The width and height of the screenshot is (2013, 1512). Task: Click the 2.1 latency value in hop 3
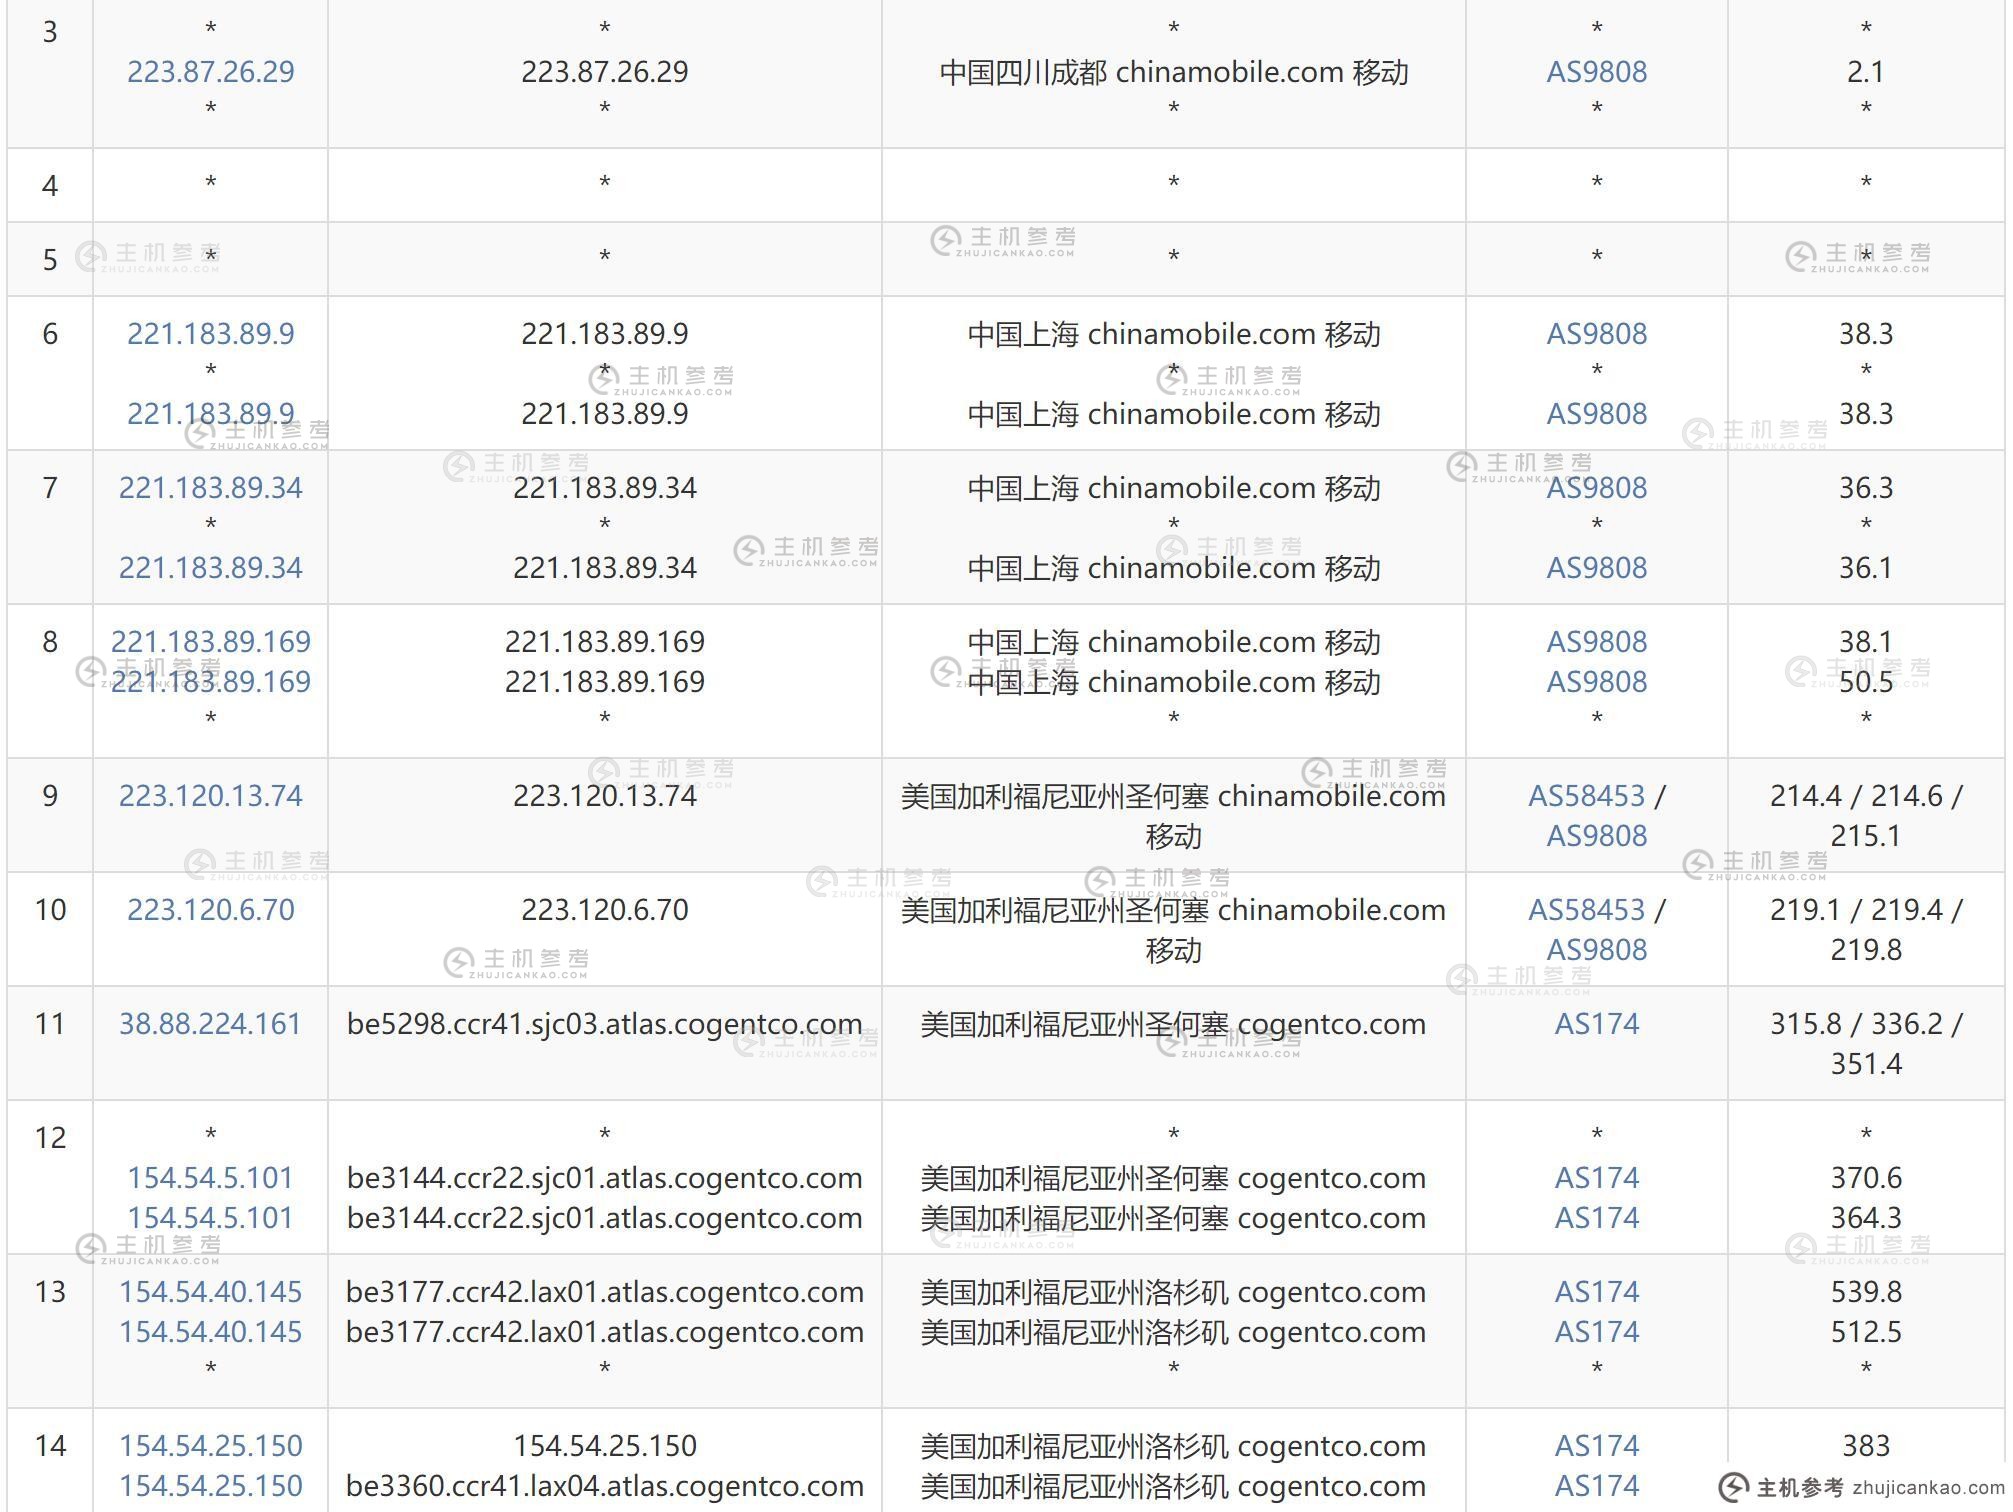point(1865,72)
